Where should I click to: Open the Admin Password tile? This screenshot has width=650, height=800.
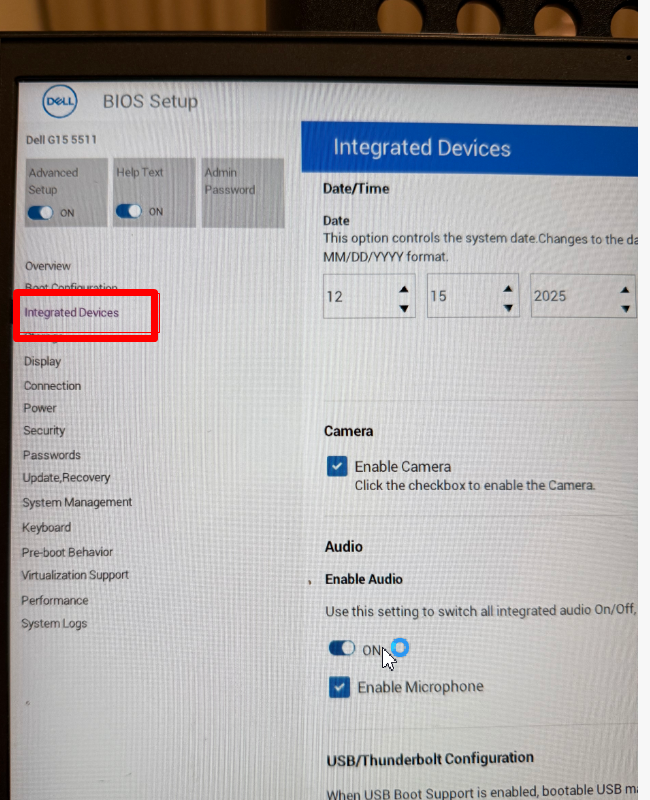[243, 192]
